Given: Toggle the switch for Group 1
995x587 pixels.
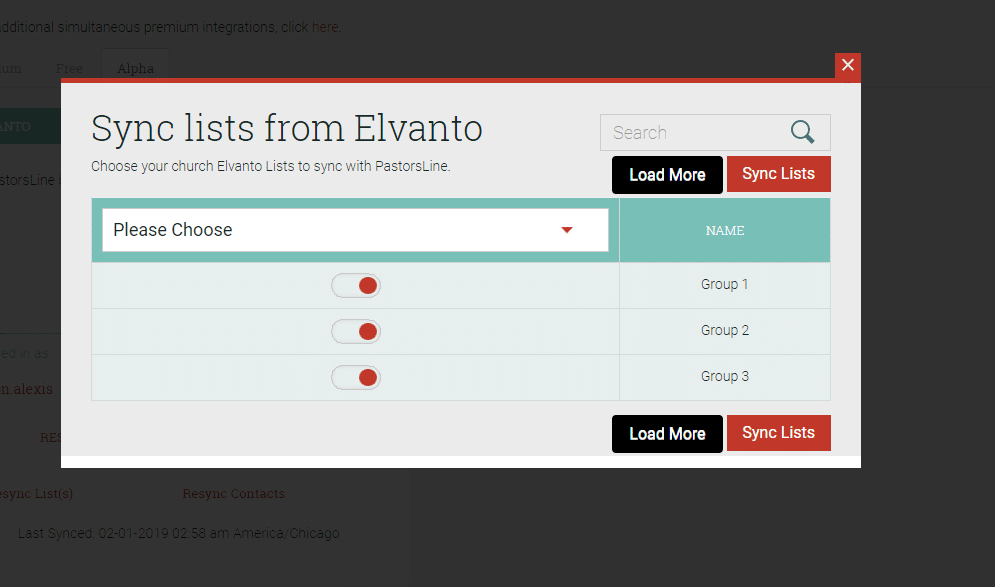Looking at the screenshot, I should click(356, 286).
